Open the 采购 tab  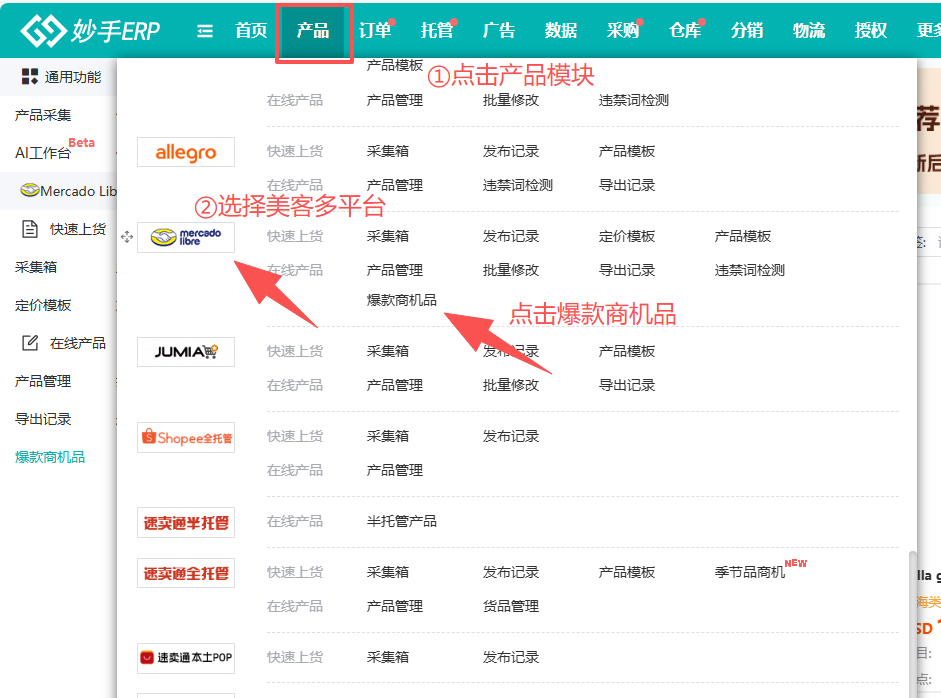coord(623,30)
